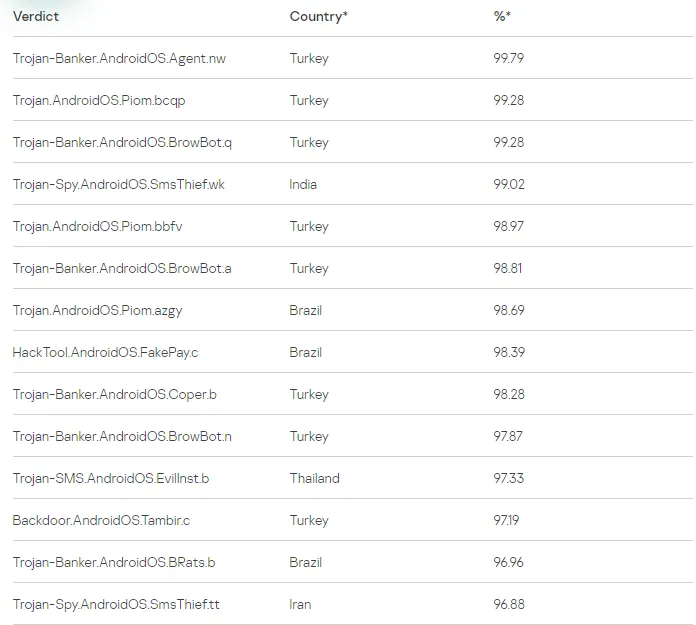696x625 pixels.
Task: Select the Trojan.AndroidOS.Piom.azgy verdict
Action: pyautogui.click(x=97, y=310)
